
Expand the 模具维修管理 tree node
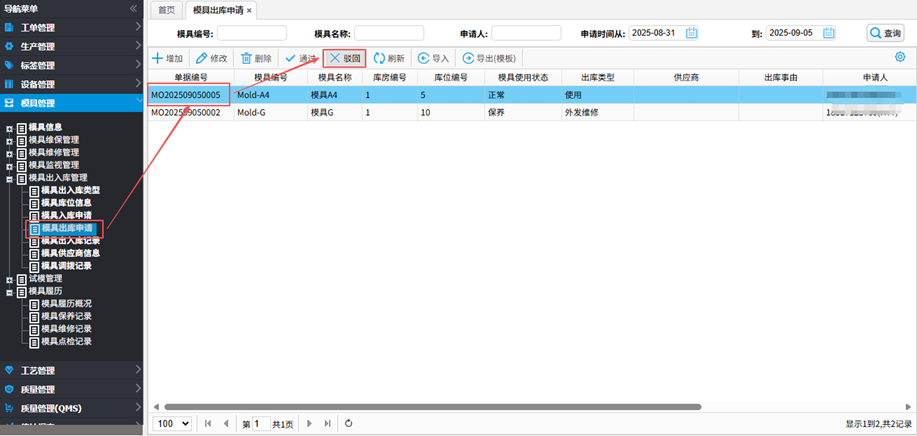tap(9, 153)
